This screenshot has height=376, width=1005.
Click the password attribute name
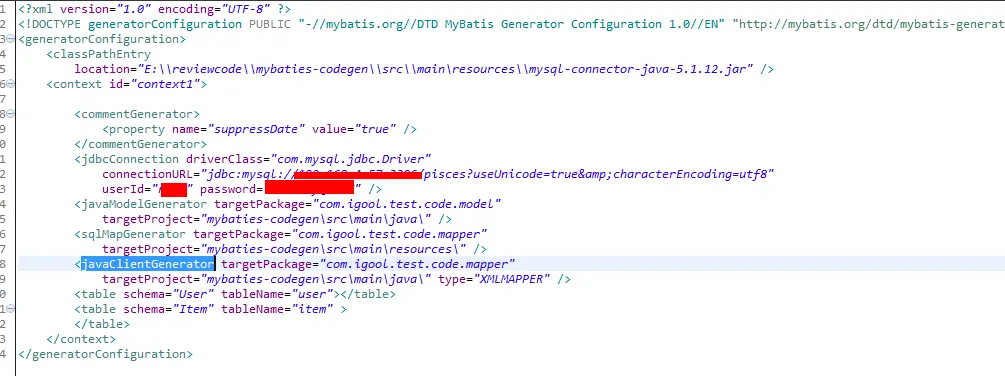click(228, 189)
